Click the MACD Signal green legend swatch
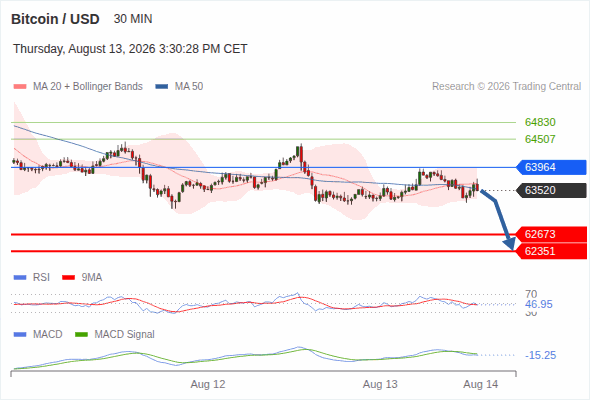590x400 pixels. (81, 335)
